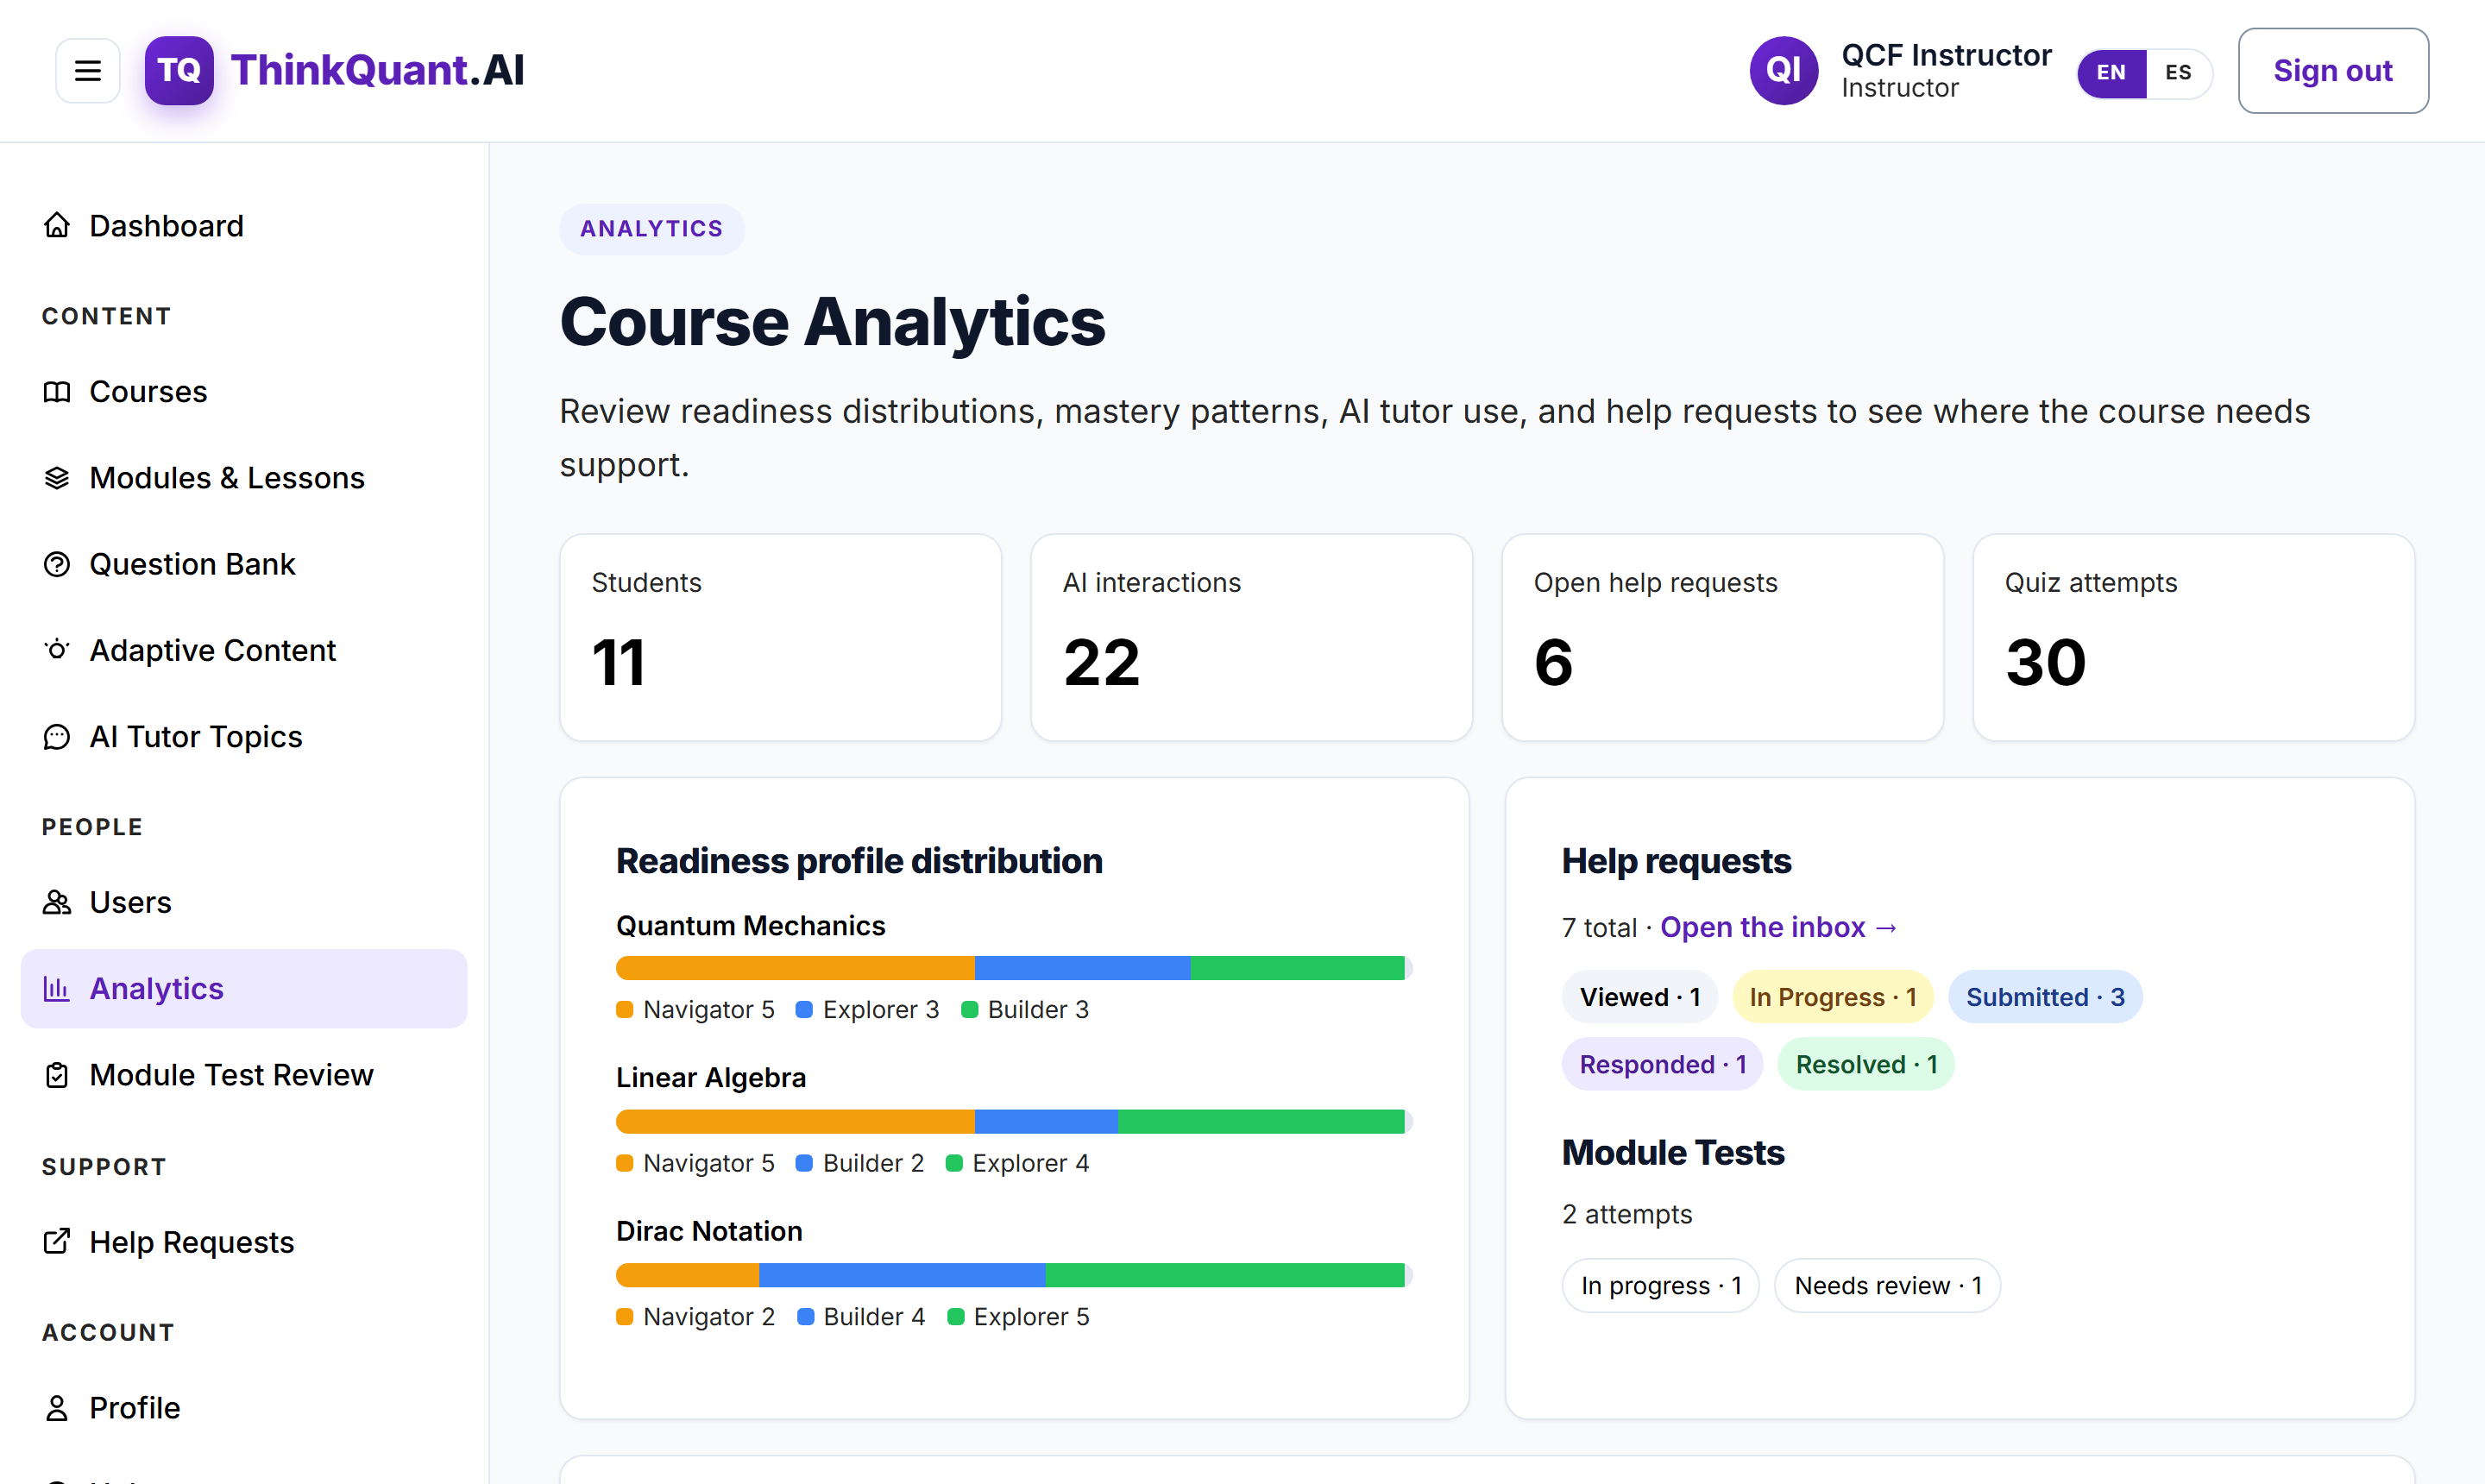This screenshot has height=1484, width=2485.
Task: Click the Adaptive Content lightbulb icon
Action: pyautogui.click(x=57, y=651)
